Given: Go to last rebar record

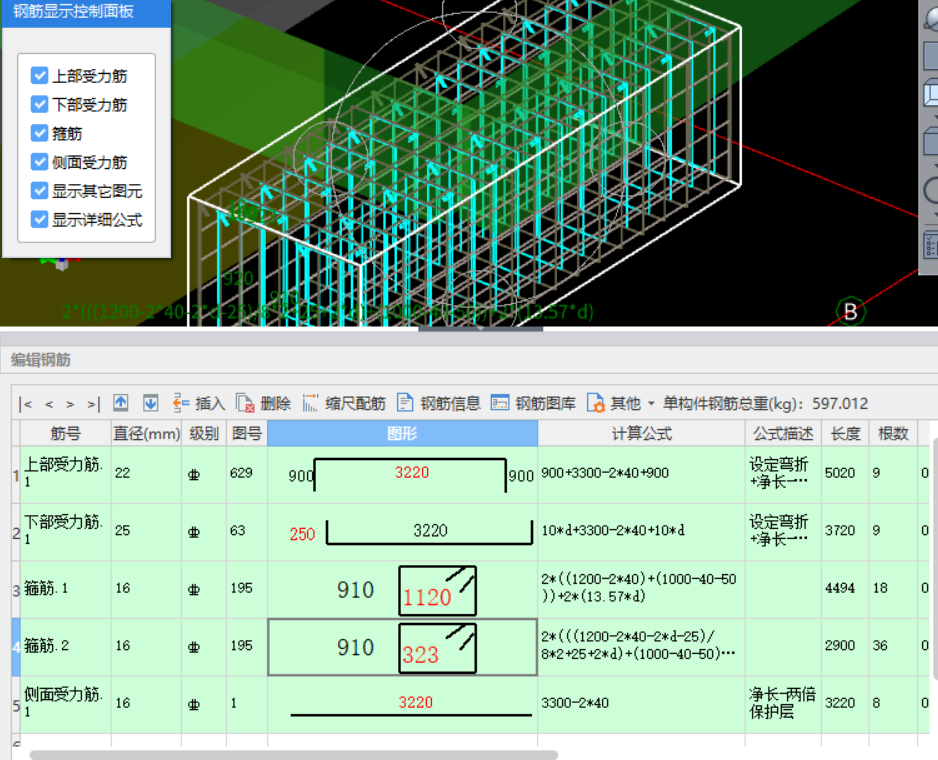Looking at the screenshot, I should click(93, 405).
